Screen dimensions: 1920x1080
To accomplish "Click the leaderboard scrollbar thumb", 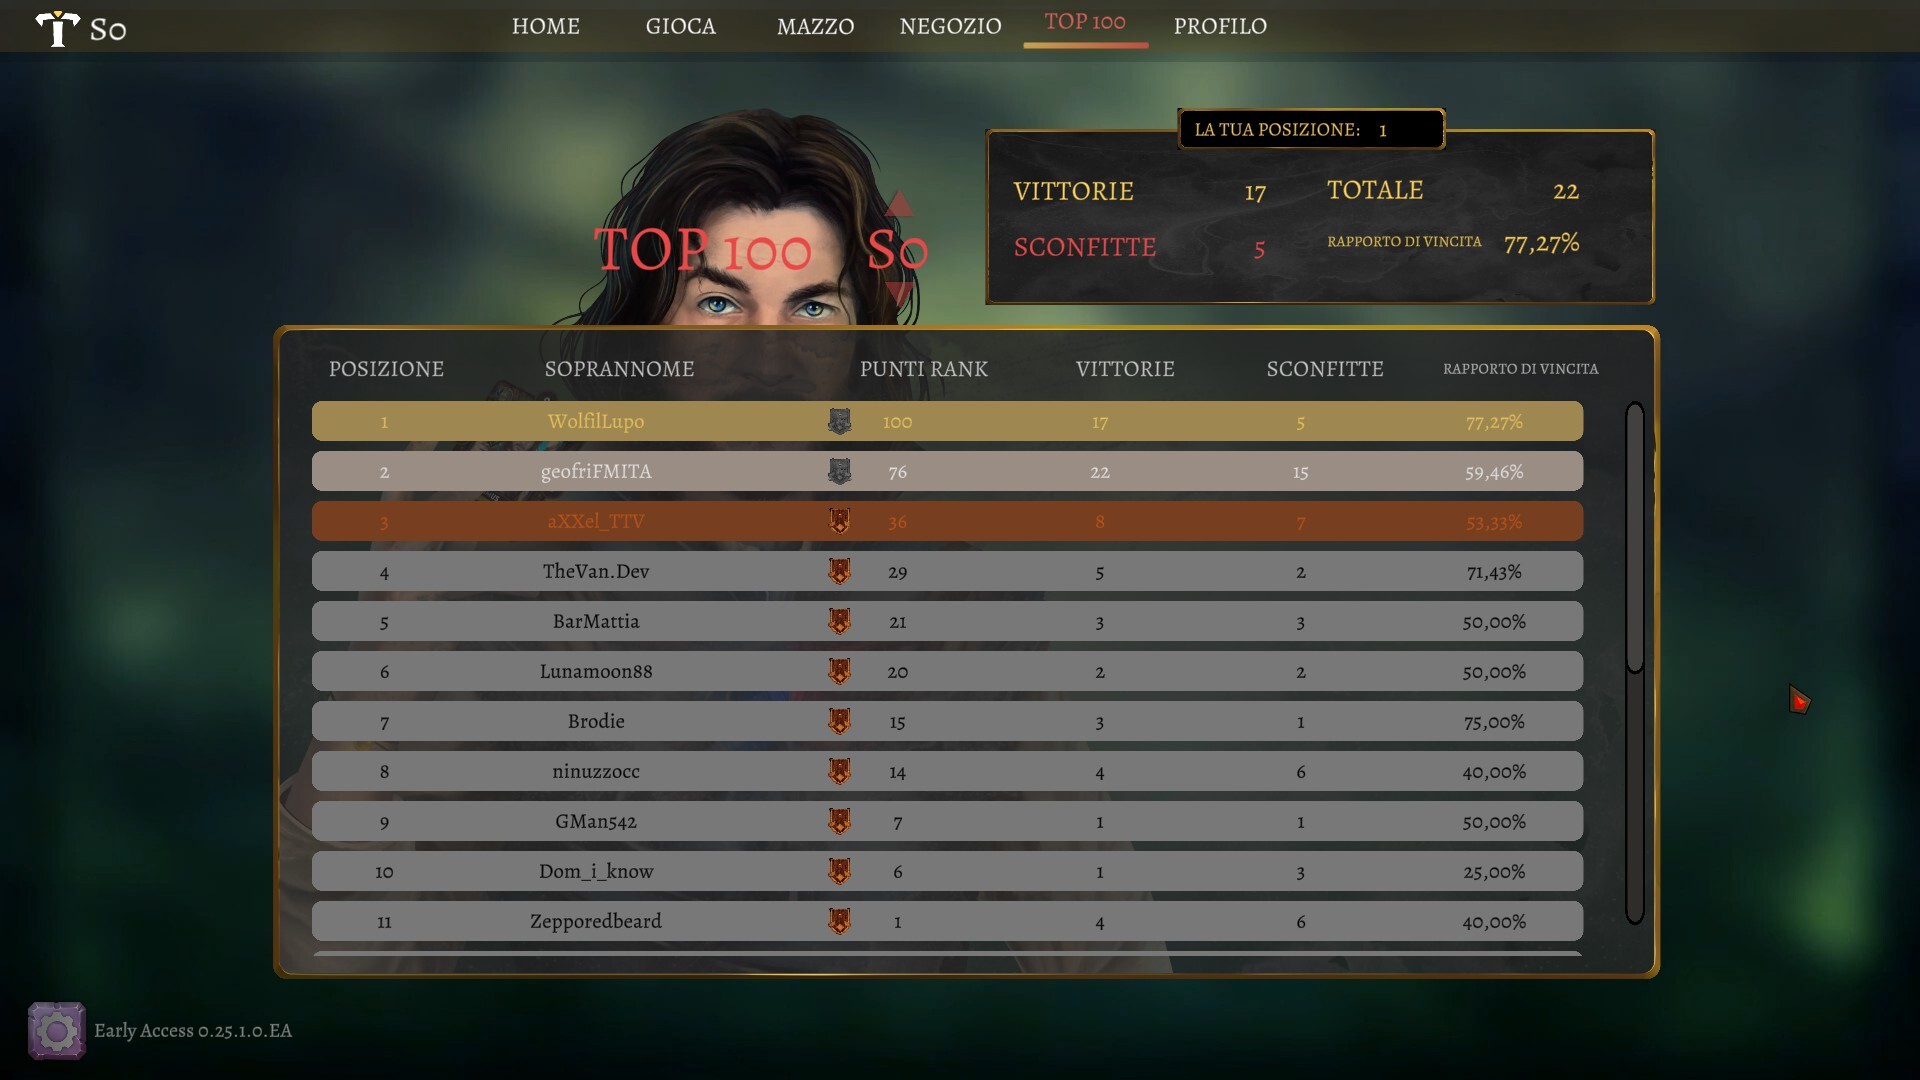I will click(x=1635, y=537).
